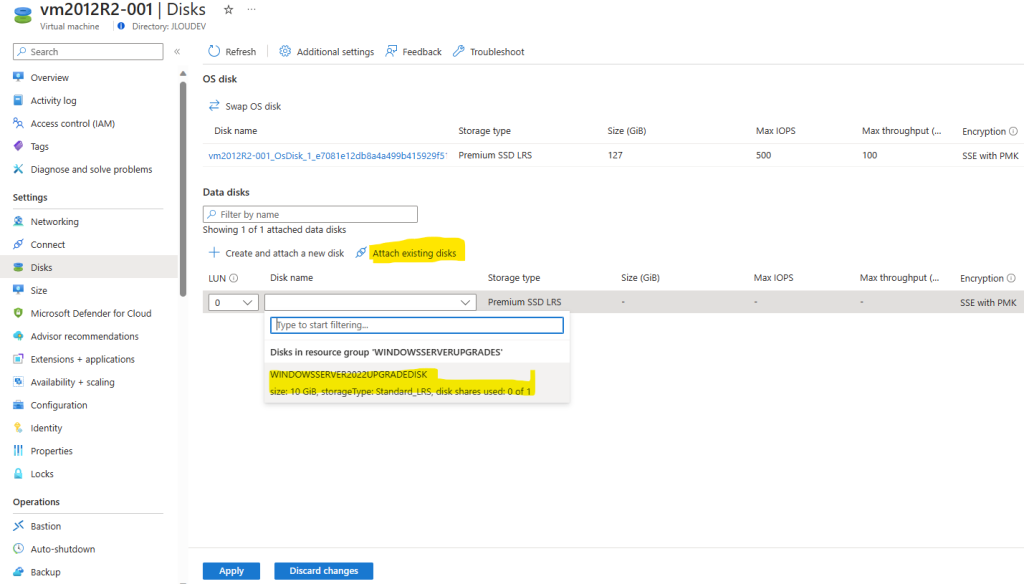Click the Filter by name field

pyautogui.click(x=310, y=214)
